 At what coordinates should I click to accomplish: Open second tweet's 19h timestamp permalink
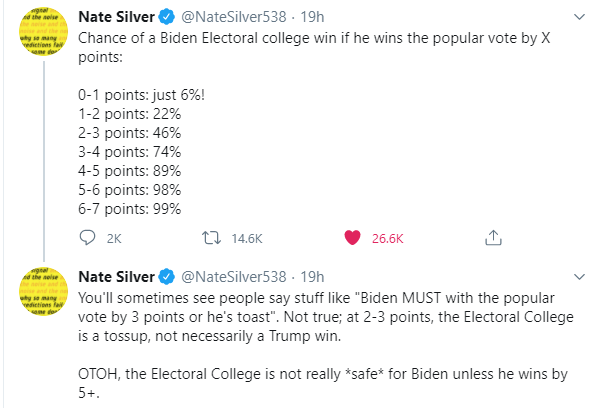point(312,276)
